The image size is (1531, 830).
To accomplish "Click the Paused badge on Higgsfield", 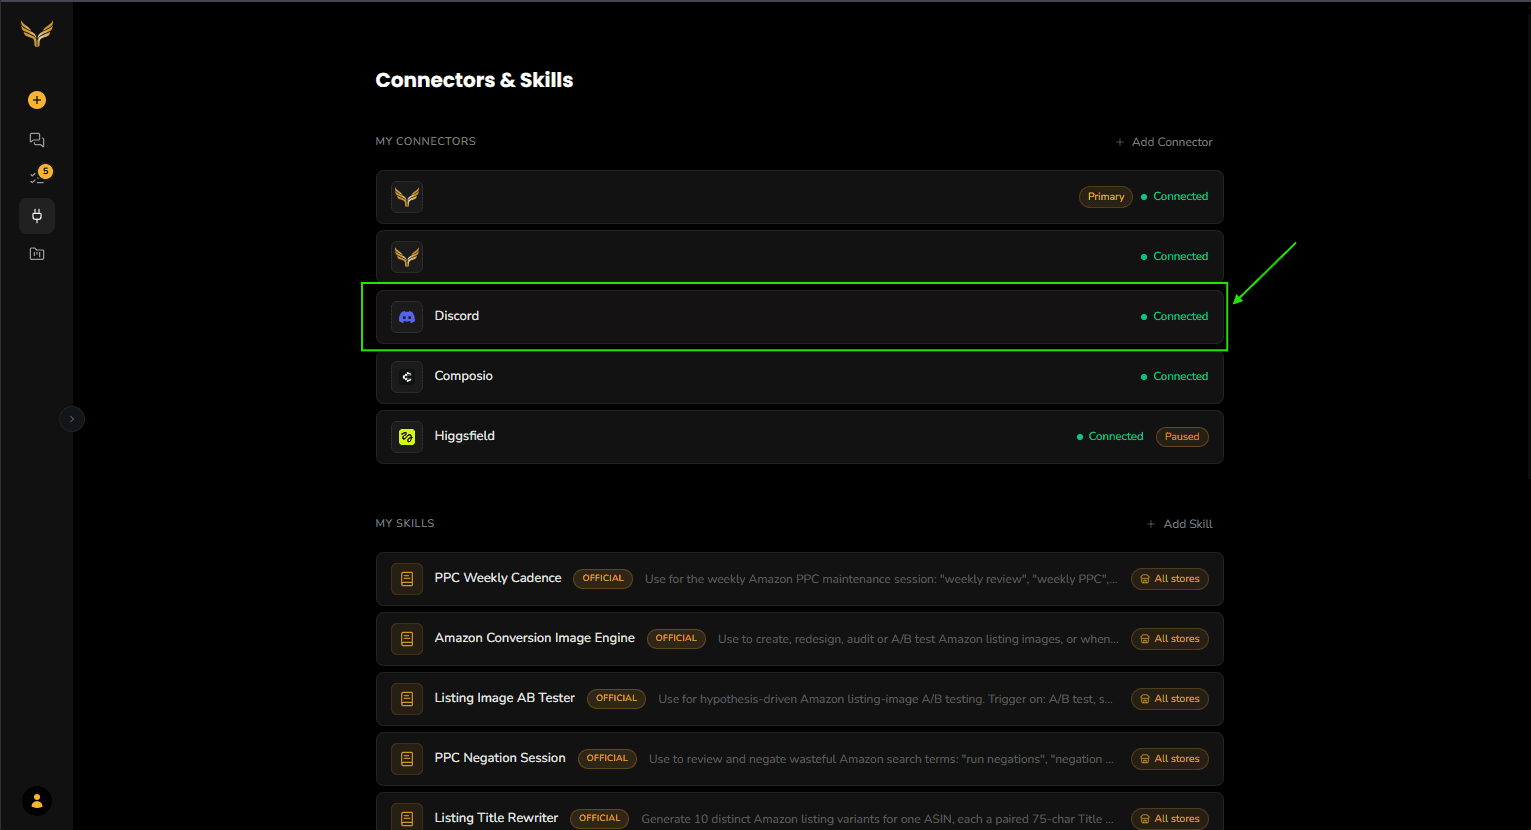I will pyautogui.click(x=1182, y=437).
